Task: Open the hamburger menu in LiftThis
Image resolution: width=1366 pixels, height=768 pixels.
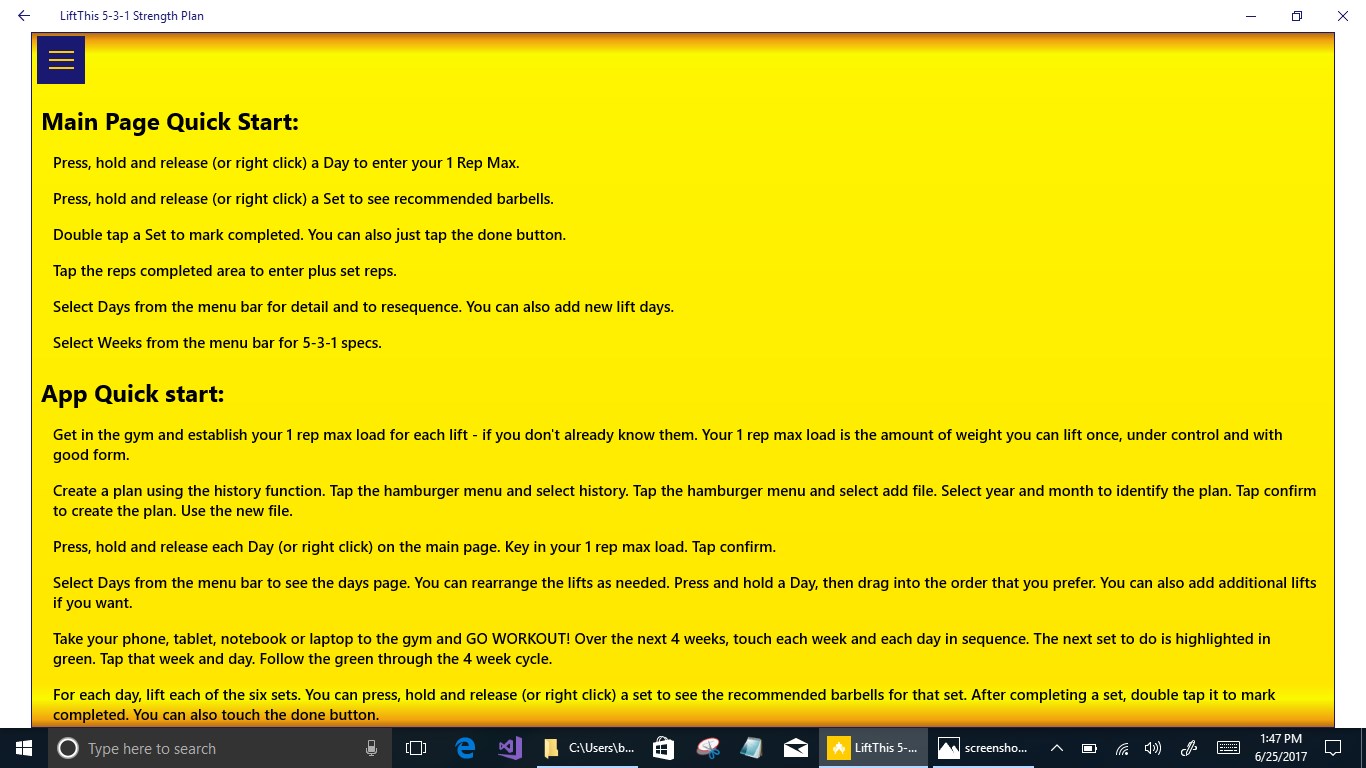Action: (x=61, y=60)
